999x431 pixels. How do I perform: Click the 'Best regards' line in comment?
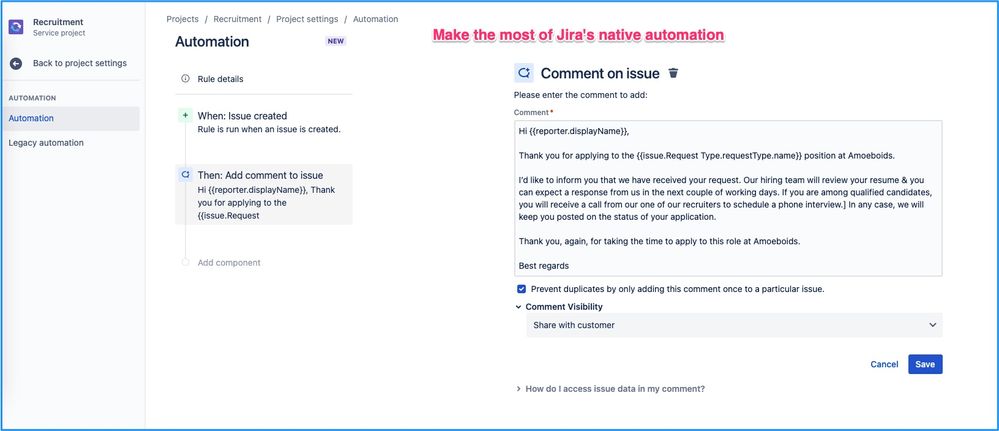(x=543, y=266)
